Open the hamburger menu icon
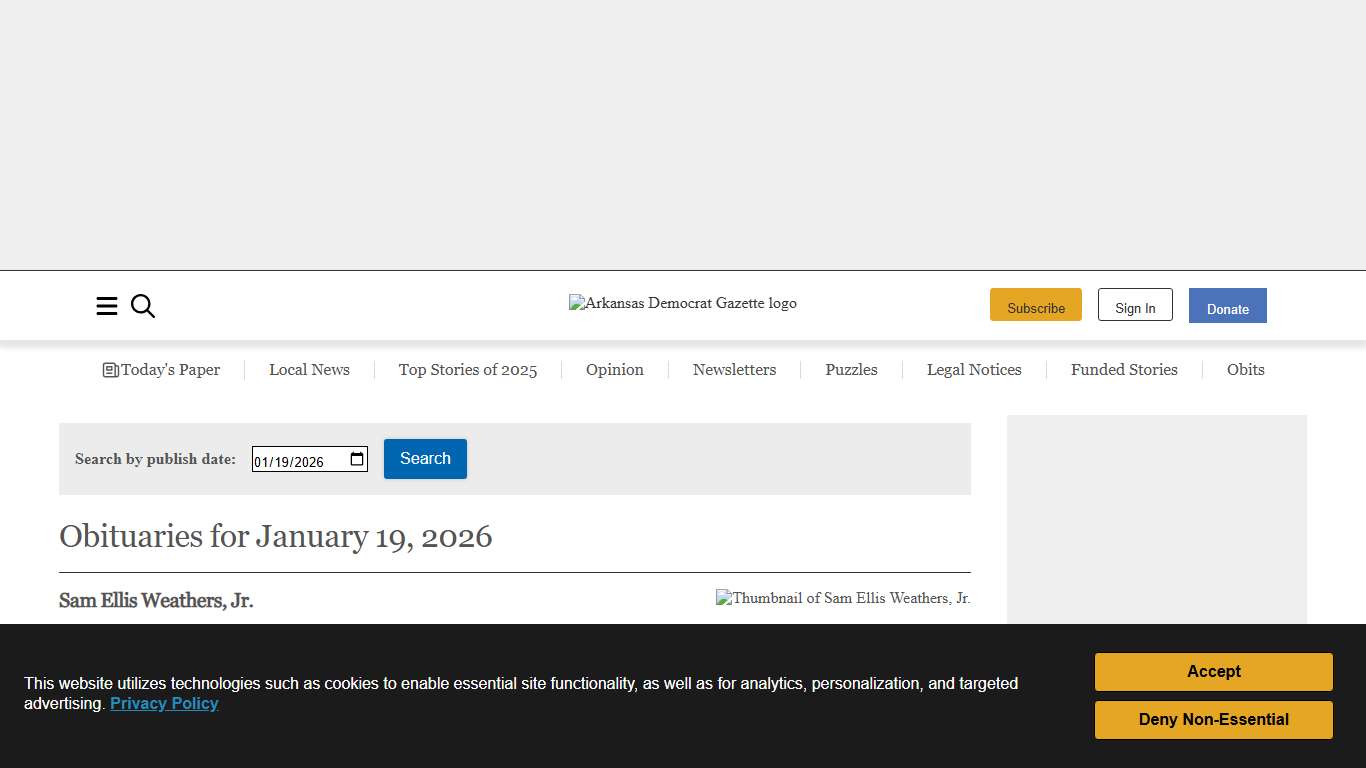The width and height of the screenshot is (1366, 768). pos(107,306)
